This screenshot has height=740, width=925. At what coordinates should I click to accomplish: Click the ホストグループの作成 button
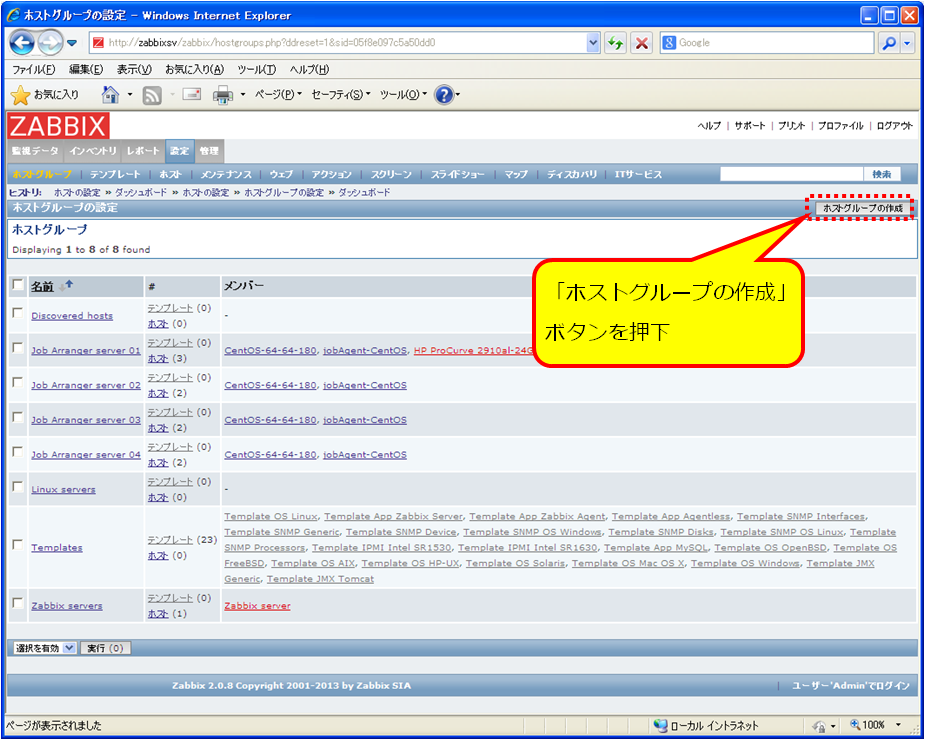tap(862, 208)
